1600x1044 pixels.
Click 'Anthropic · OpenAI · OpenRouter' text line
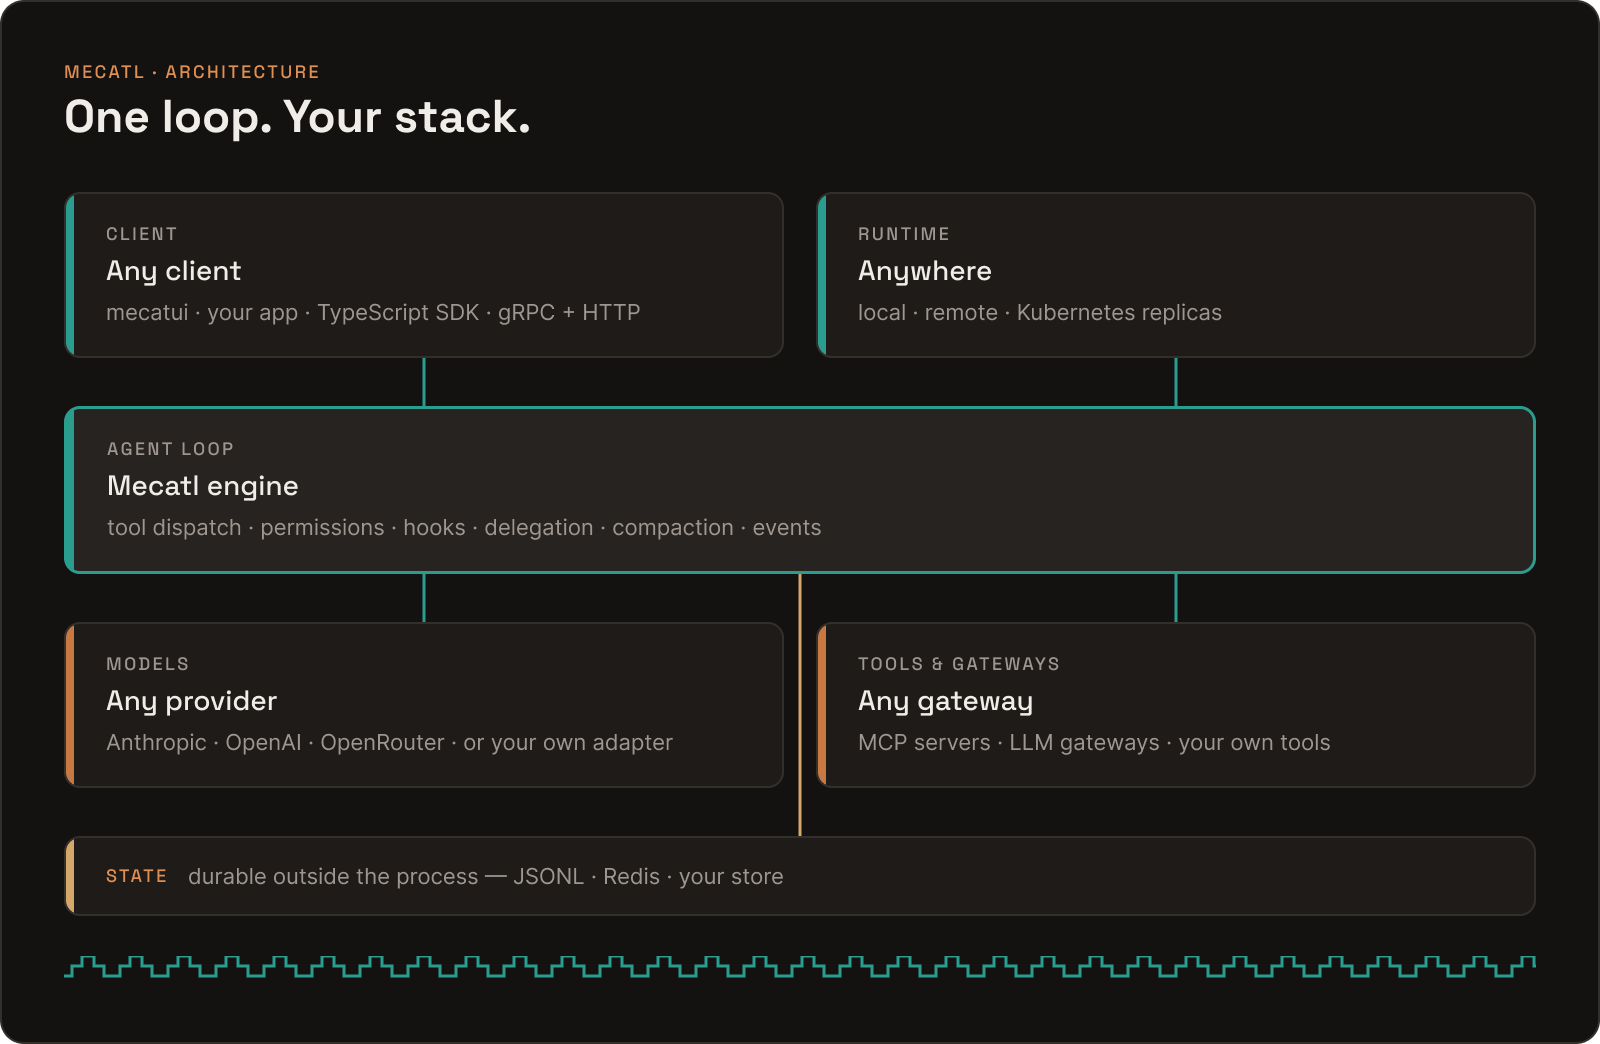pyautogui.click(x=389, y=743)
